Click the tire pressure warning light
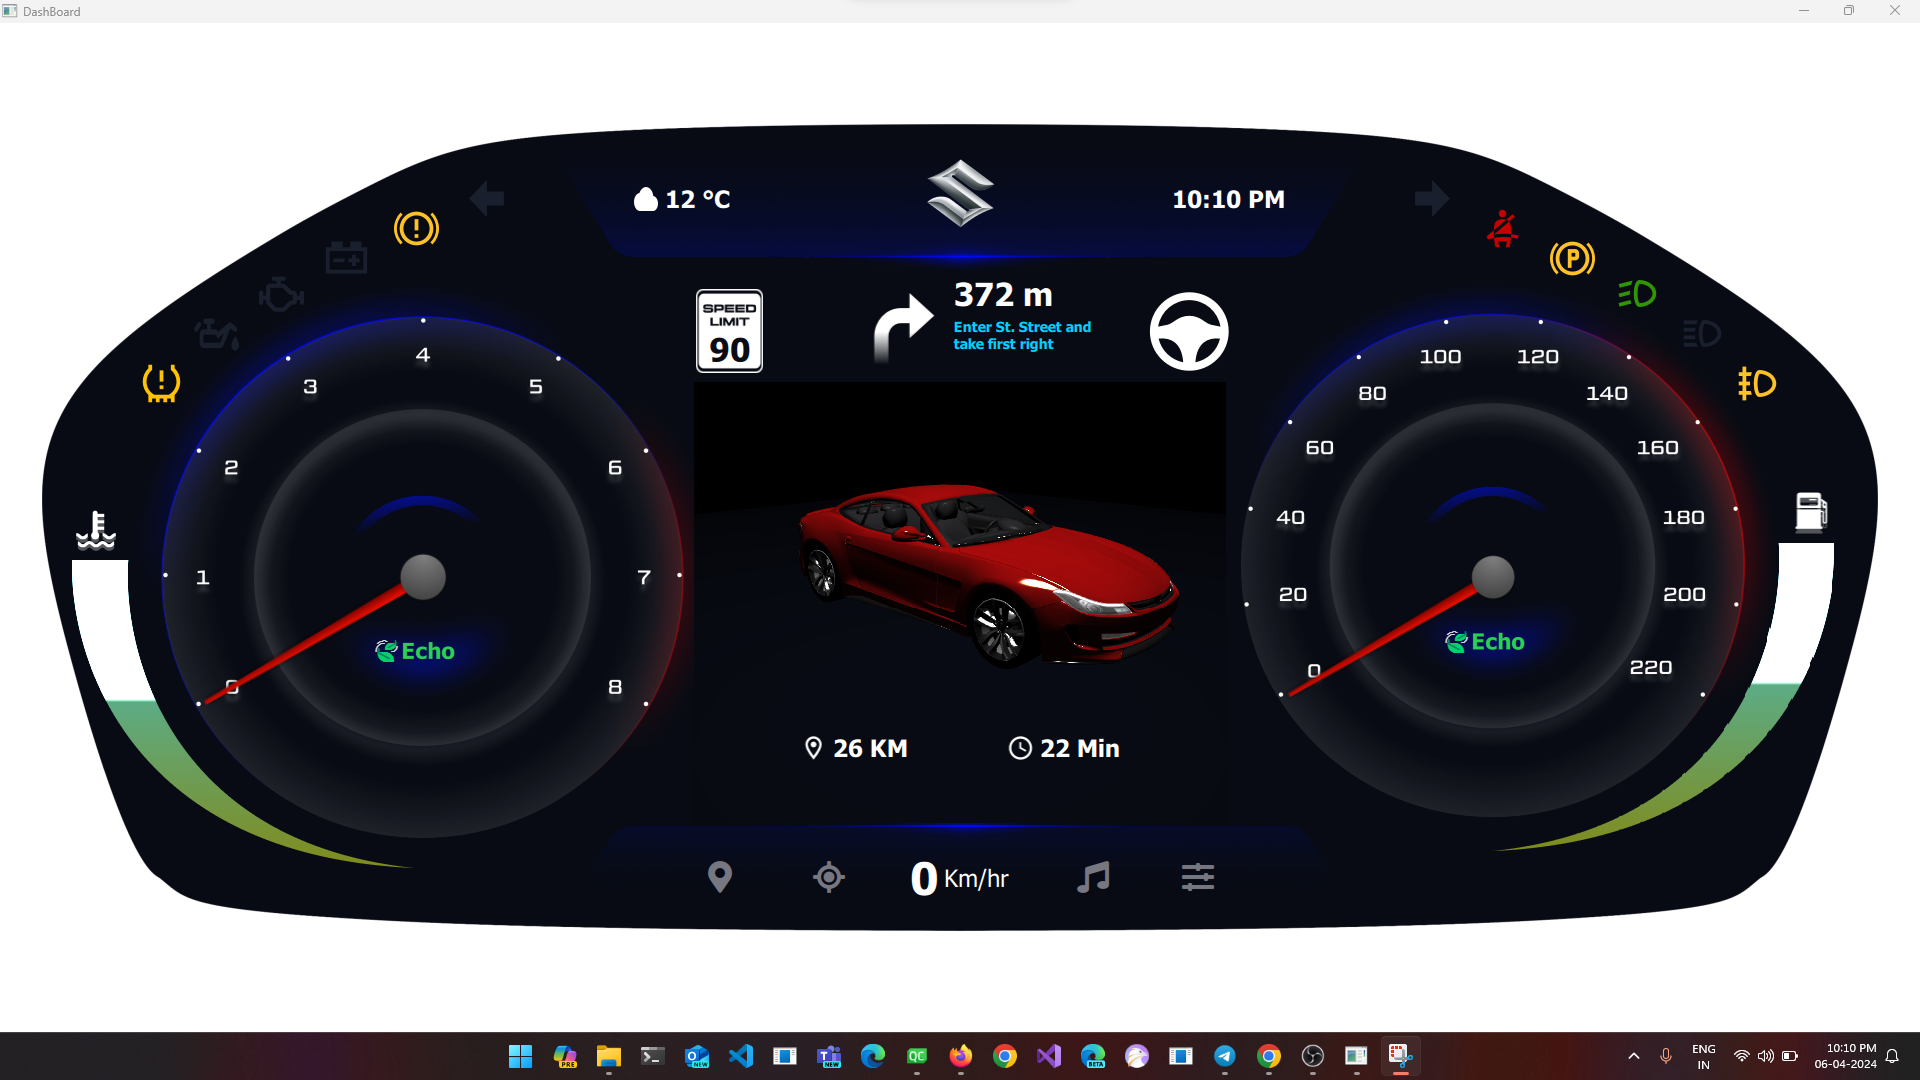Image resolution: width=1920 pixels, height=1080 pixels. point(161,383)
